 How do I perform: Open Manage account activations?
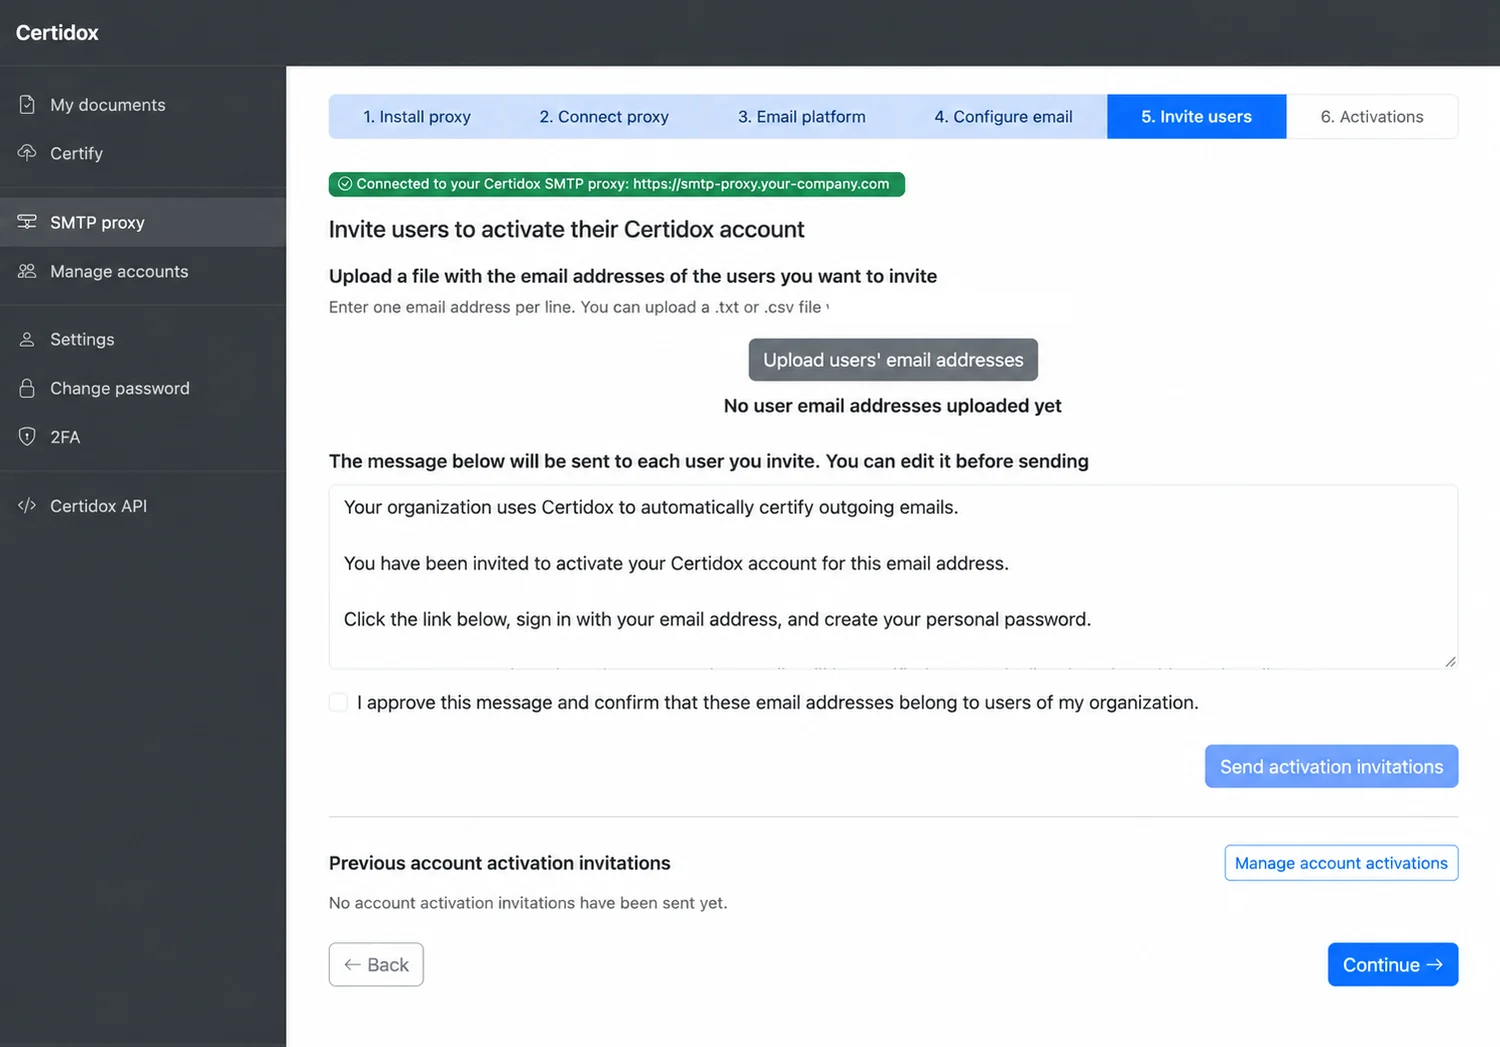(1341, 863)
